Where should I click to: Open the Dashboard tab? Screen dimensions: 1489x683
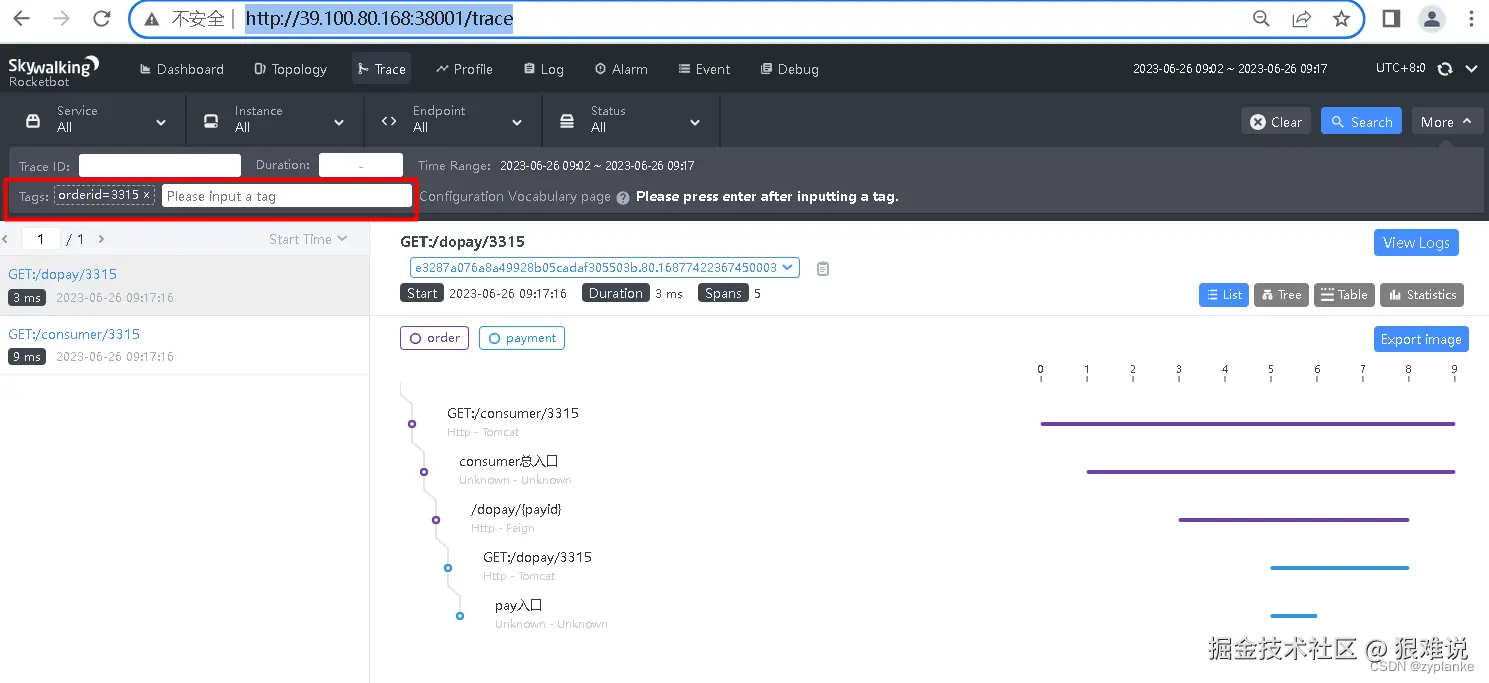tap(182, 69)
